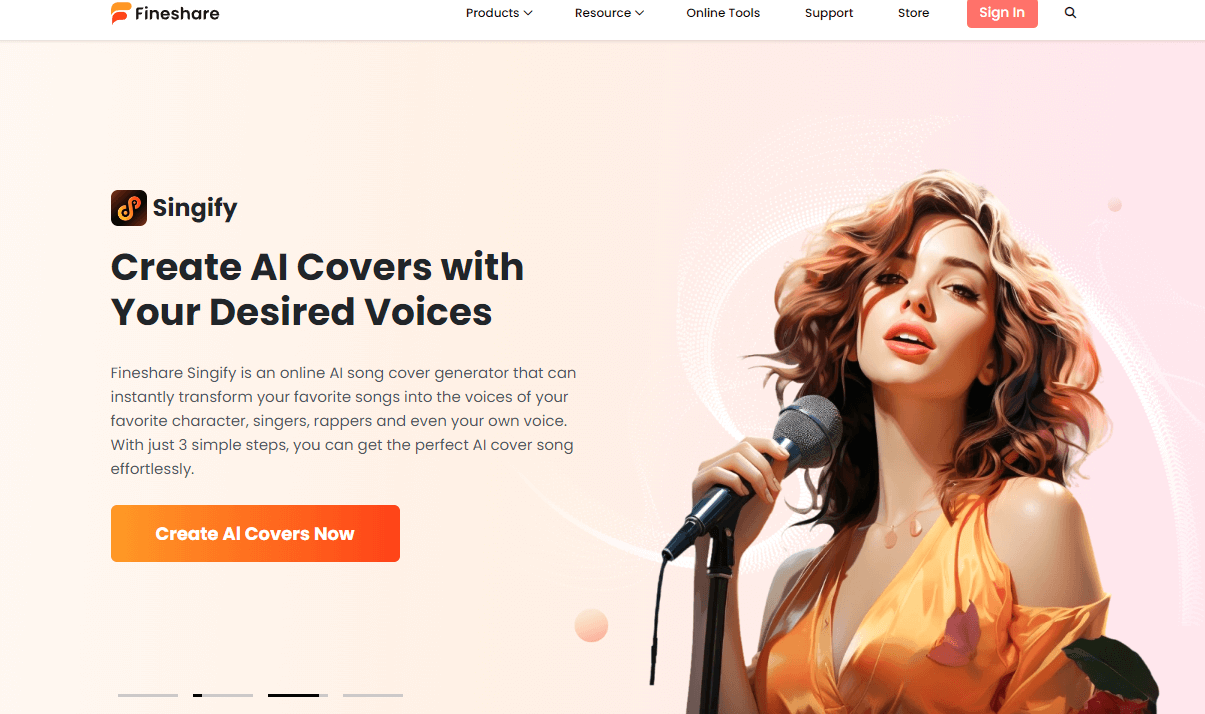Click the Singify product name text
The image size is (1205, 714).
point(195,208)
